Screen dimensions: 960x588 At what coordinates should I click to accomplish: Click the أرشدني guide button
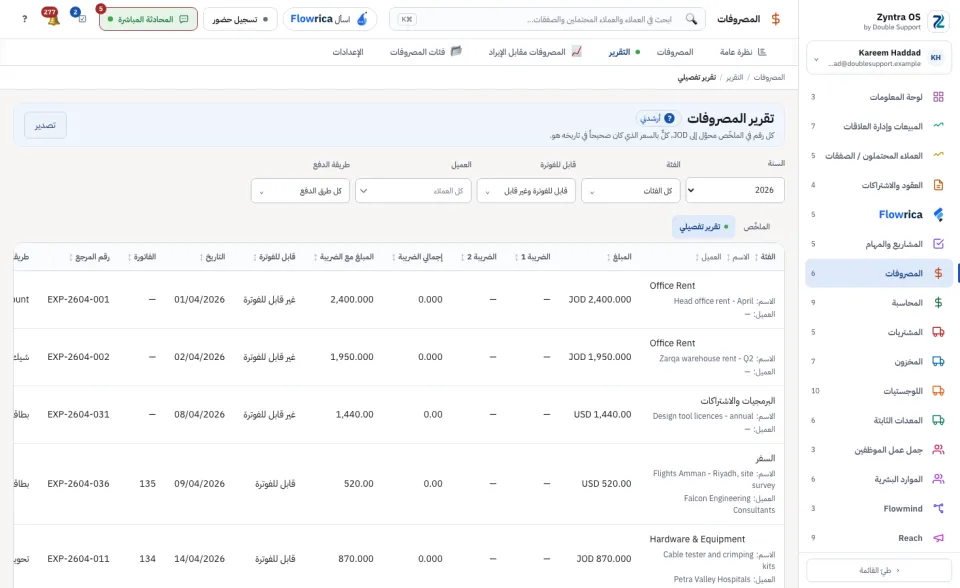coord(658,118)
